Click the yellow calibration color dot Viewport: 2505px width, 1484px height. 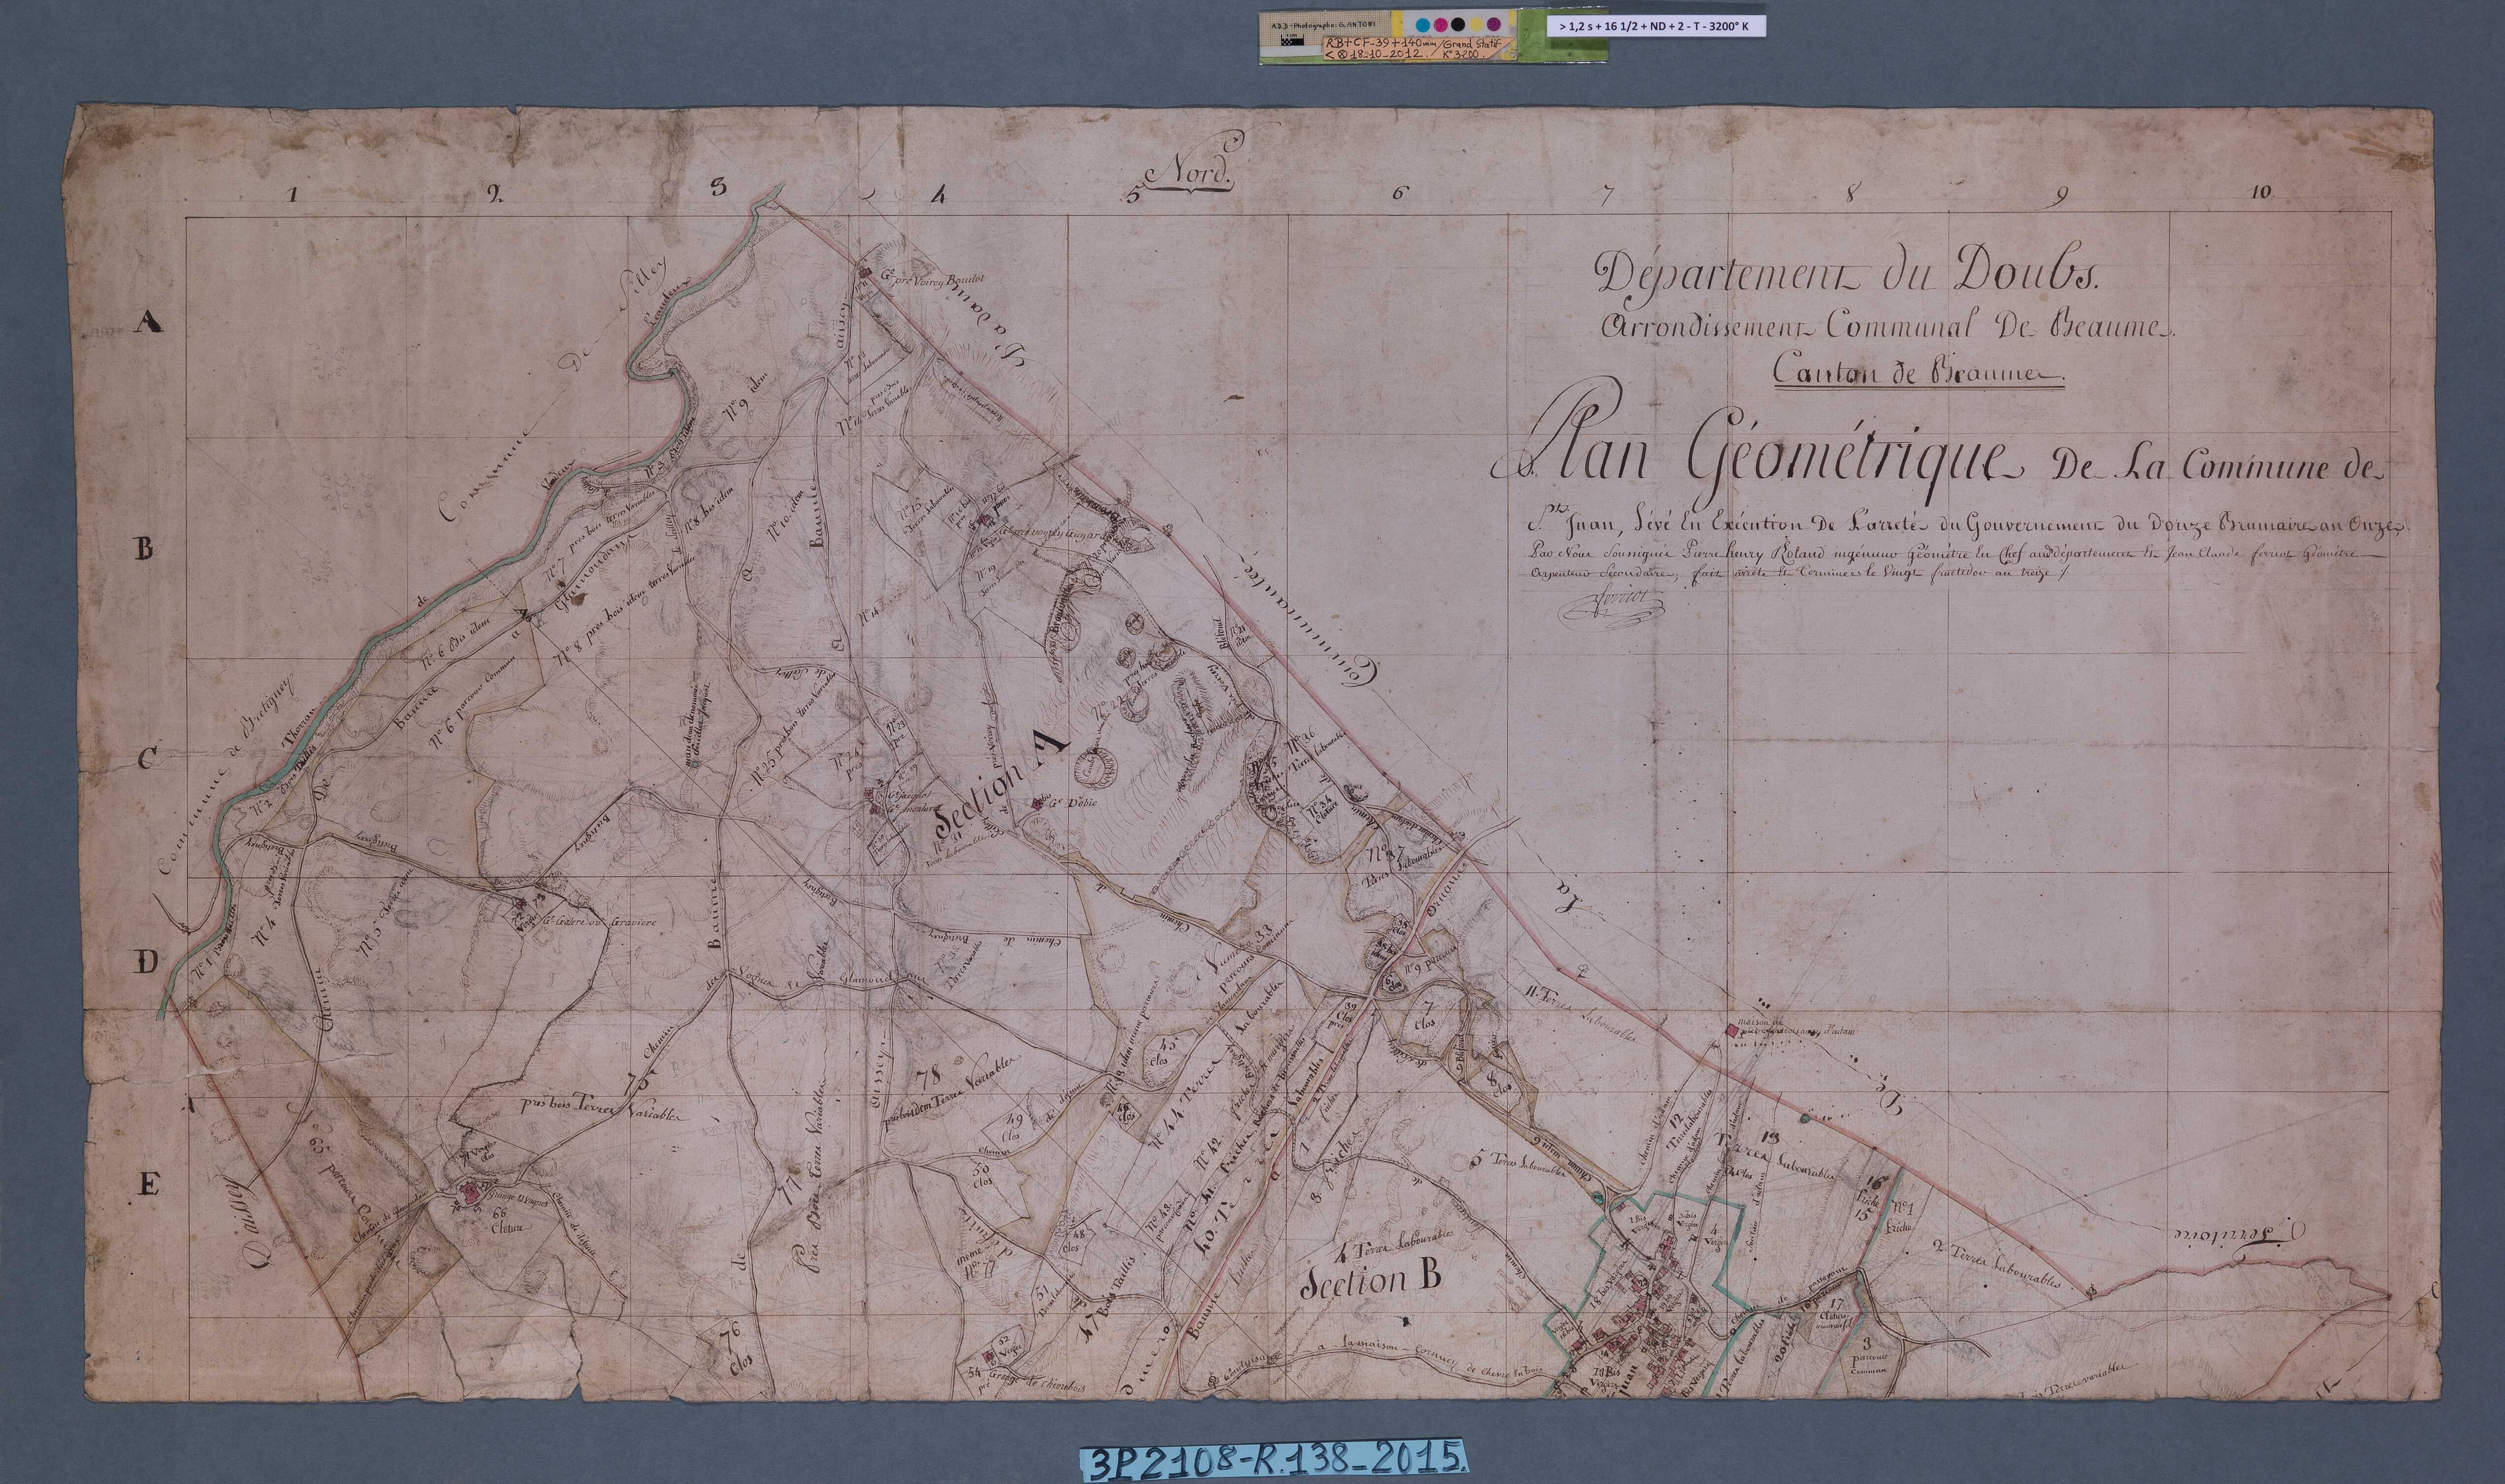pyautogui.click(x=1476, y=24)
